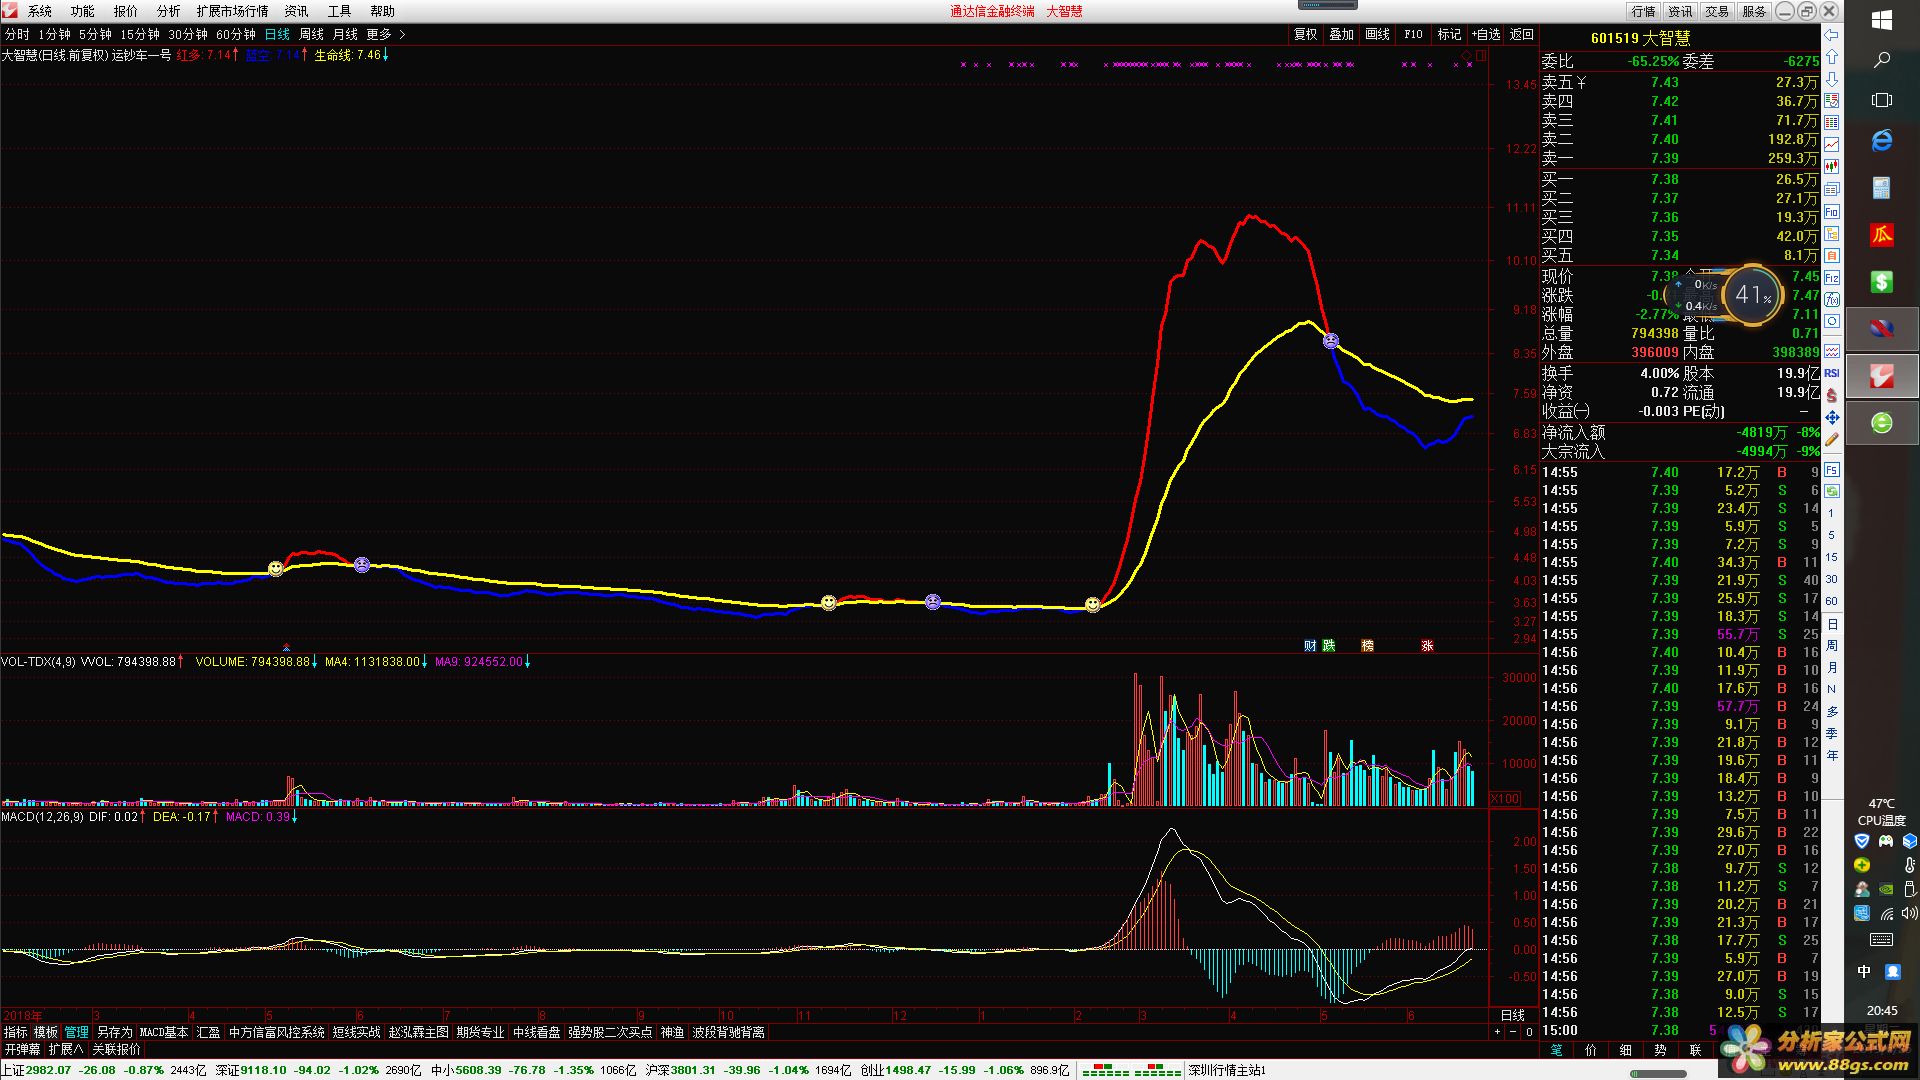Open the 报价 menu
This screenshot has height=1080, width=1920.
pyautogui.click(x=126, y=11)
